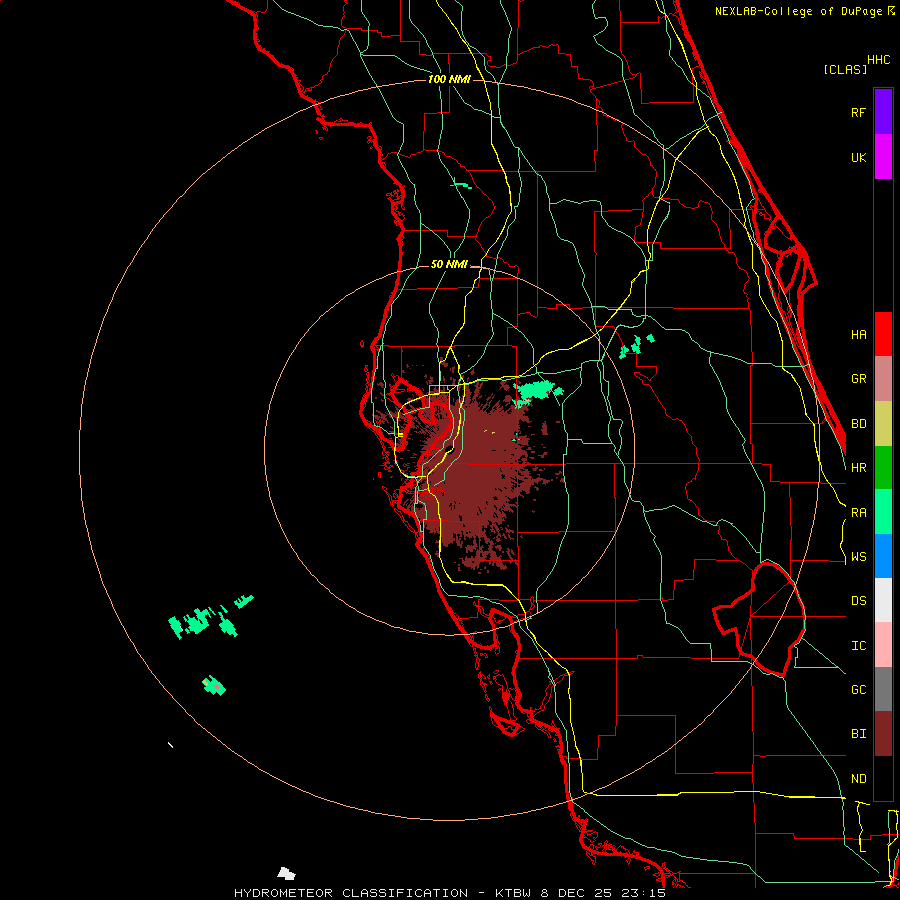Click the GC gray legend swatch

click(x=883, y=689)
